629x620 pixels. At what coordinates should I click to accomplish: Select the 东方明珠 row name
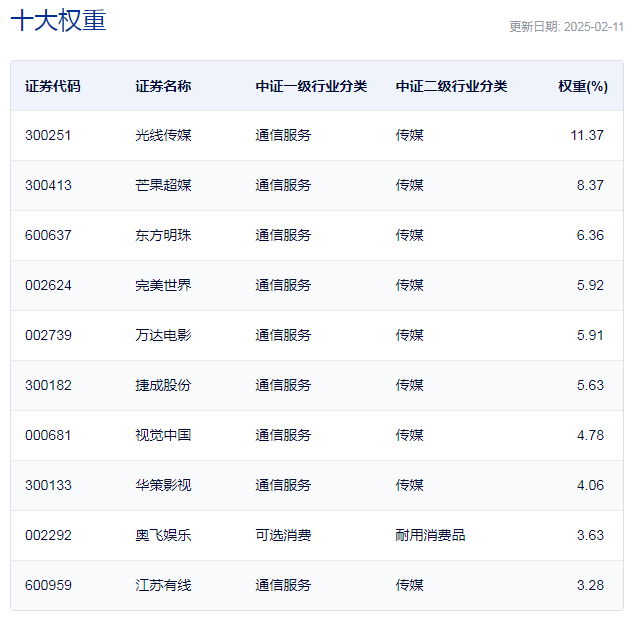click(x=163, y=235)
